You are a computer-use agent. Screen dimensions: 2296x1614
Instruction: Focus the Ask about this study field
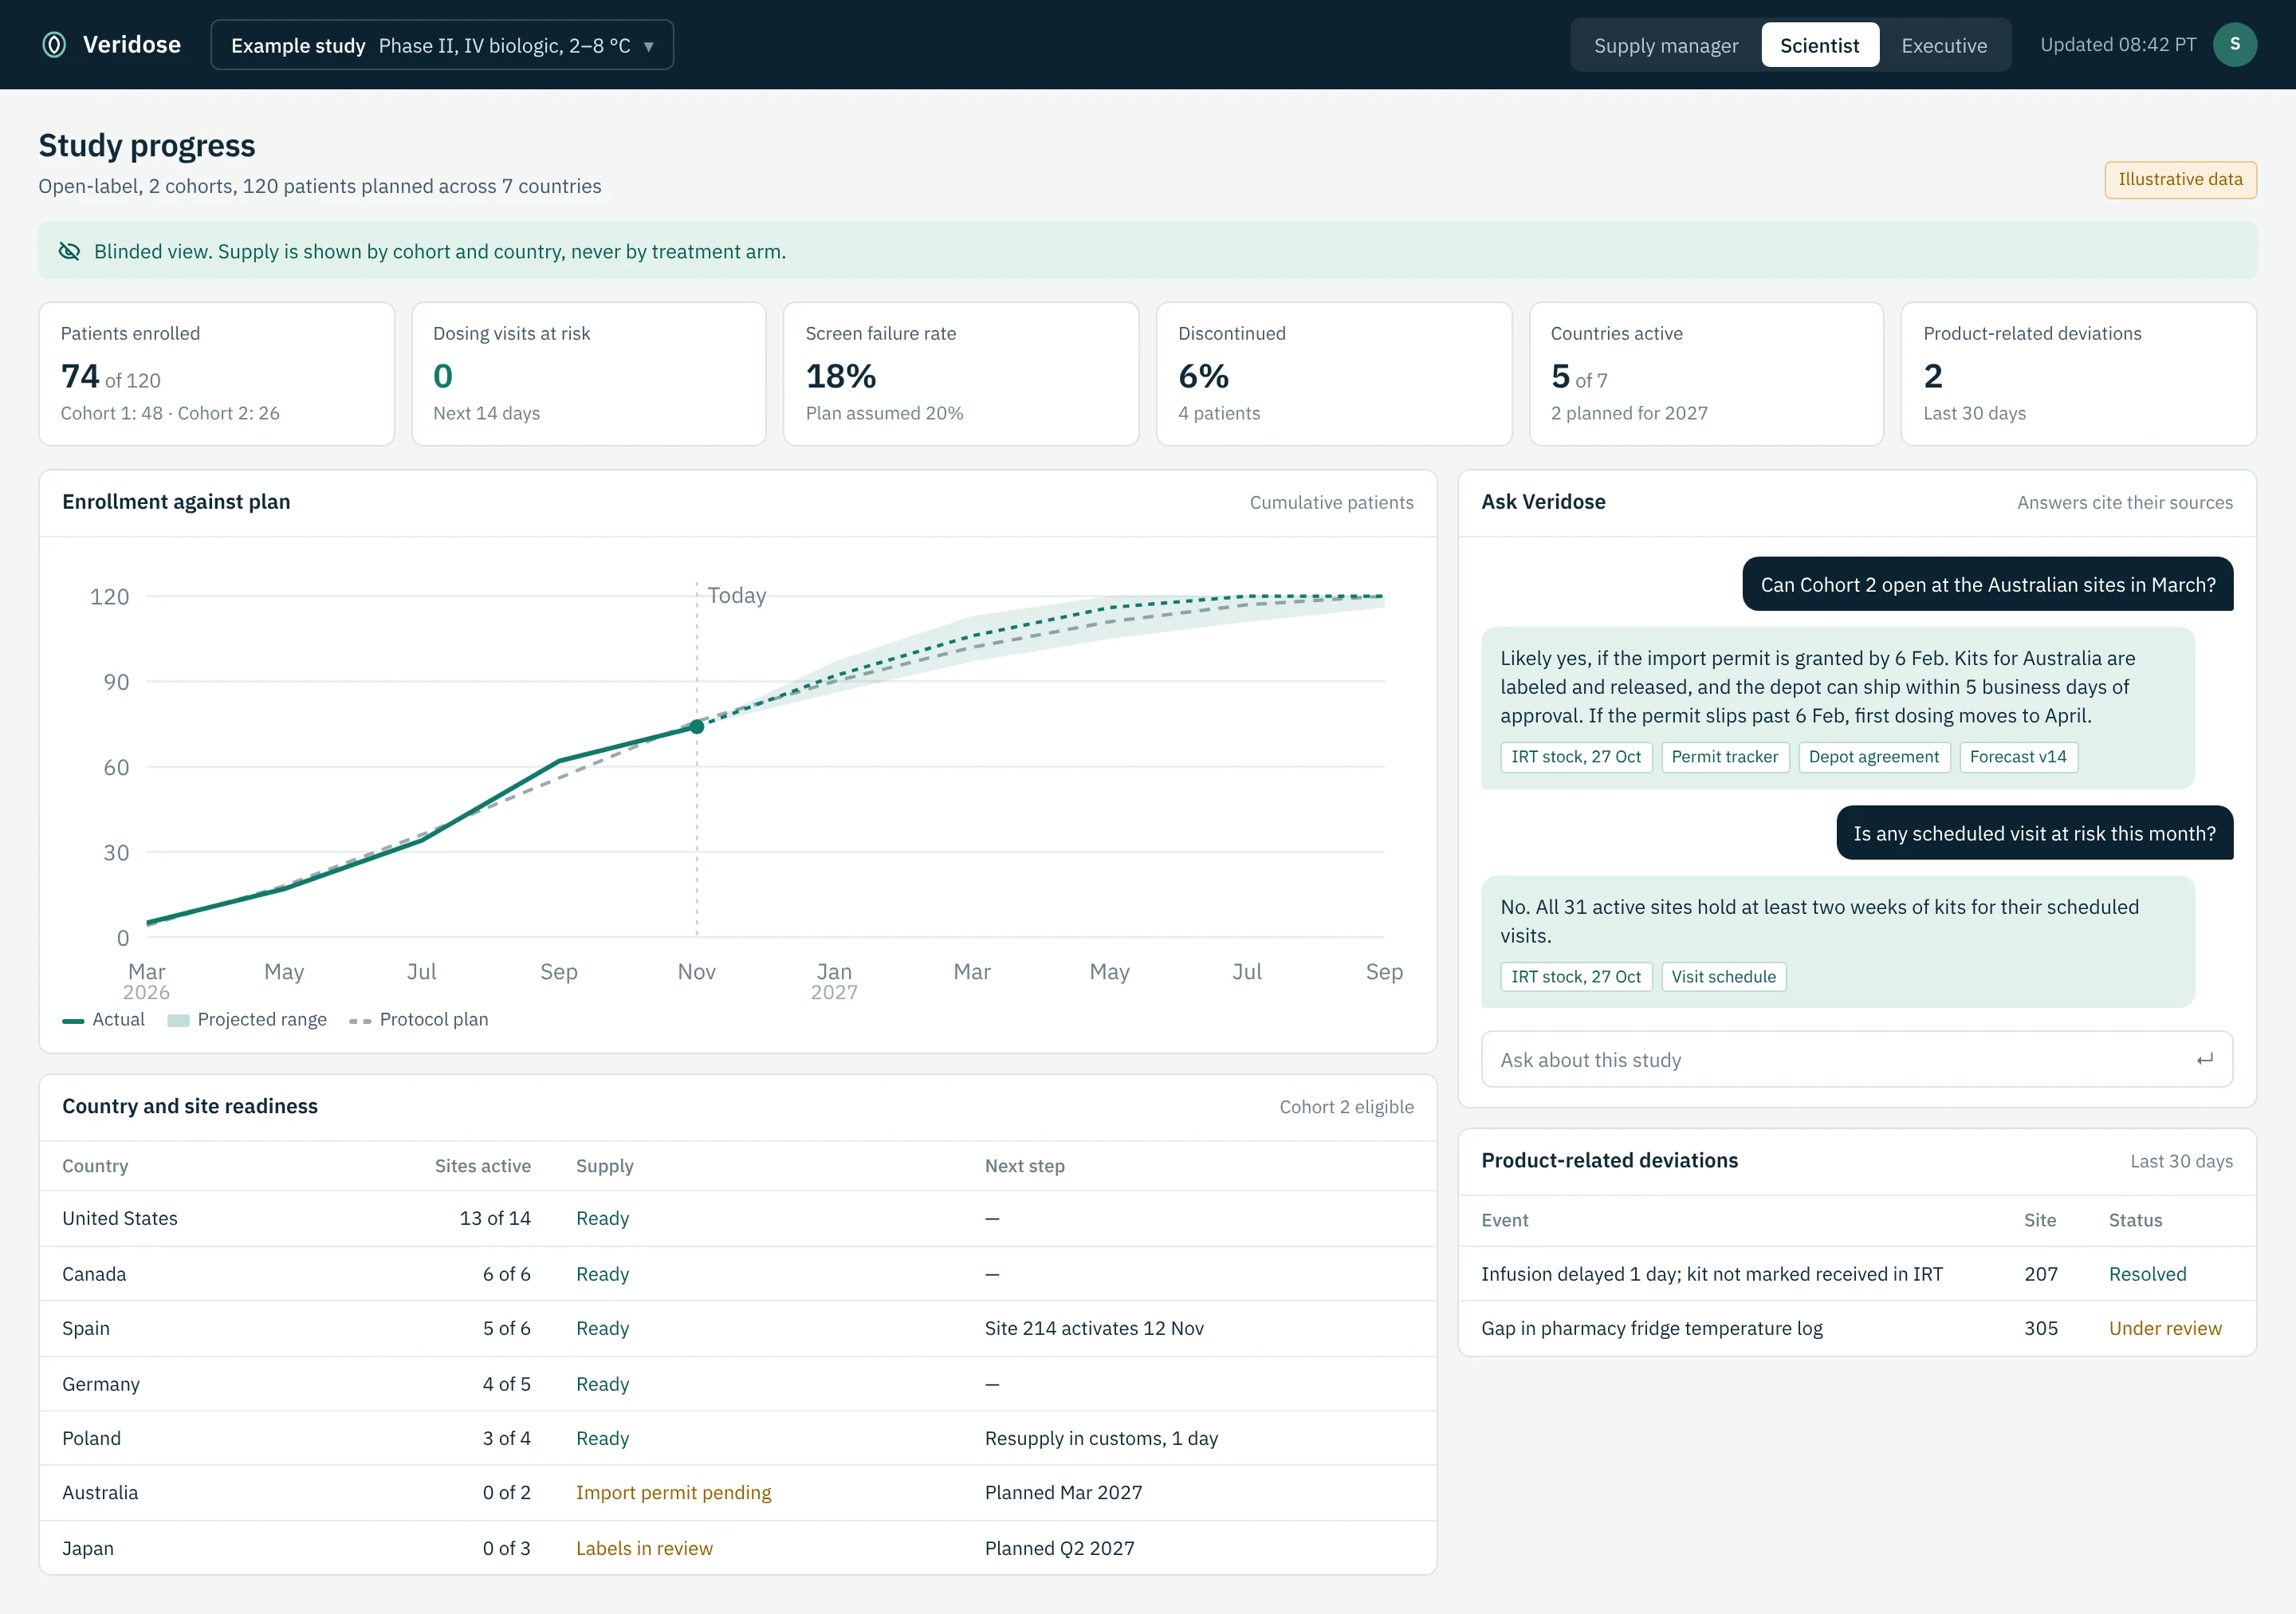(1856, 1059)
